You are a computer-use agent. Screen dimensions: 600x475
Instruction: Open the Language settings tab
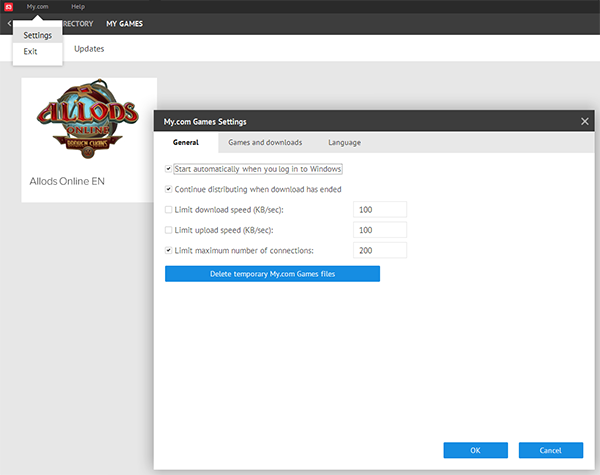(344, 142)
